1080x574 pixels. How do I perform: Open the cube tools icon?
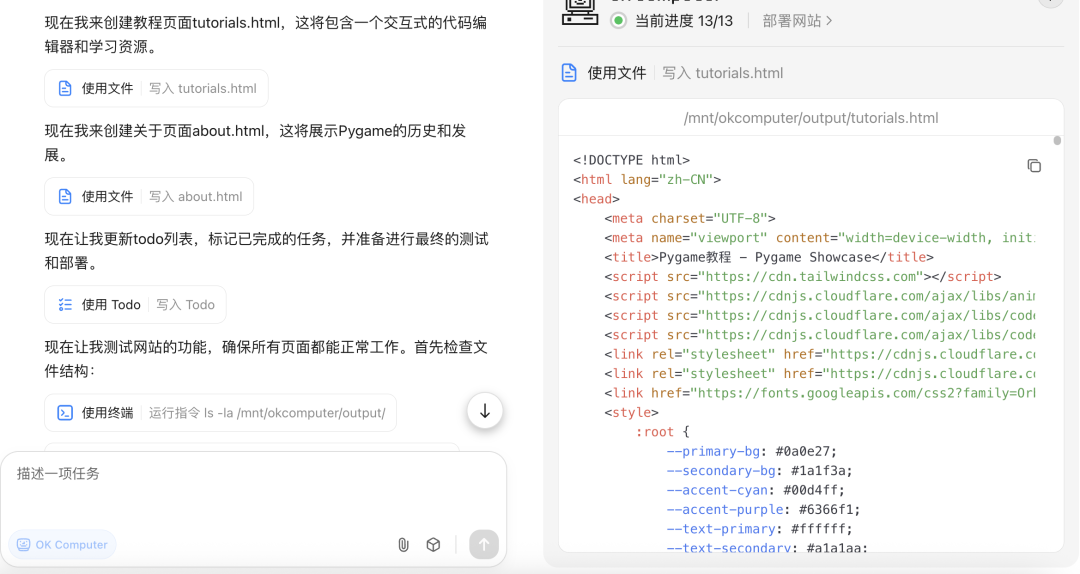[433, 544]
